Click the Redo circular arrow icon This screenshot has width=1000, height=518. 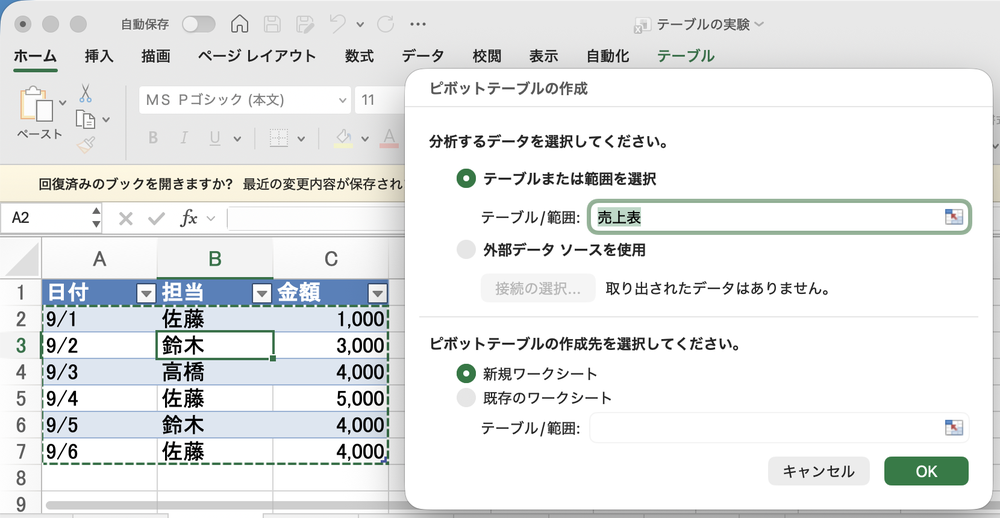385,24
